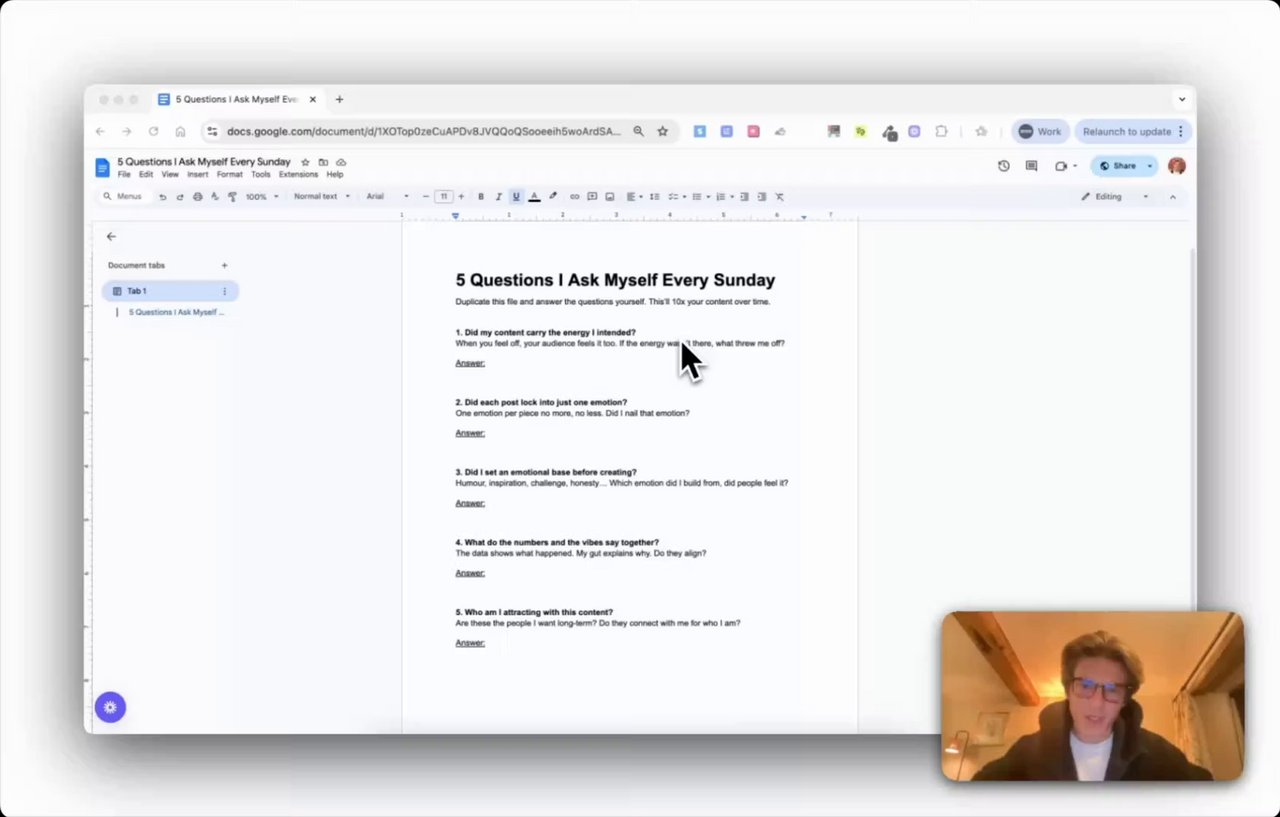Viewport: 1280px width, 817px height.
Task: Click the add comment toolbar icon
Action: point(592,197)
